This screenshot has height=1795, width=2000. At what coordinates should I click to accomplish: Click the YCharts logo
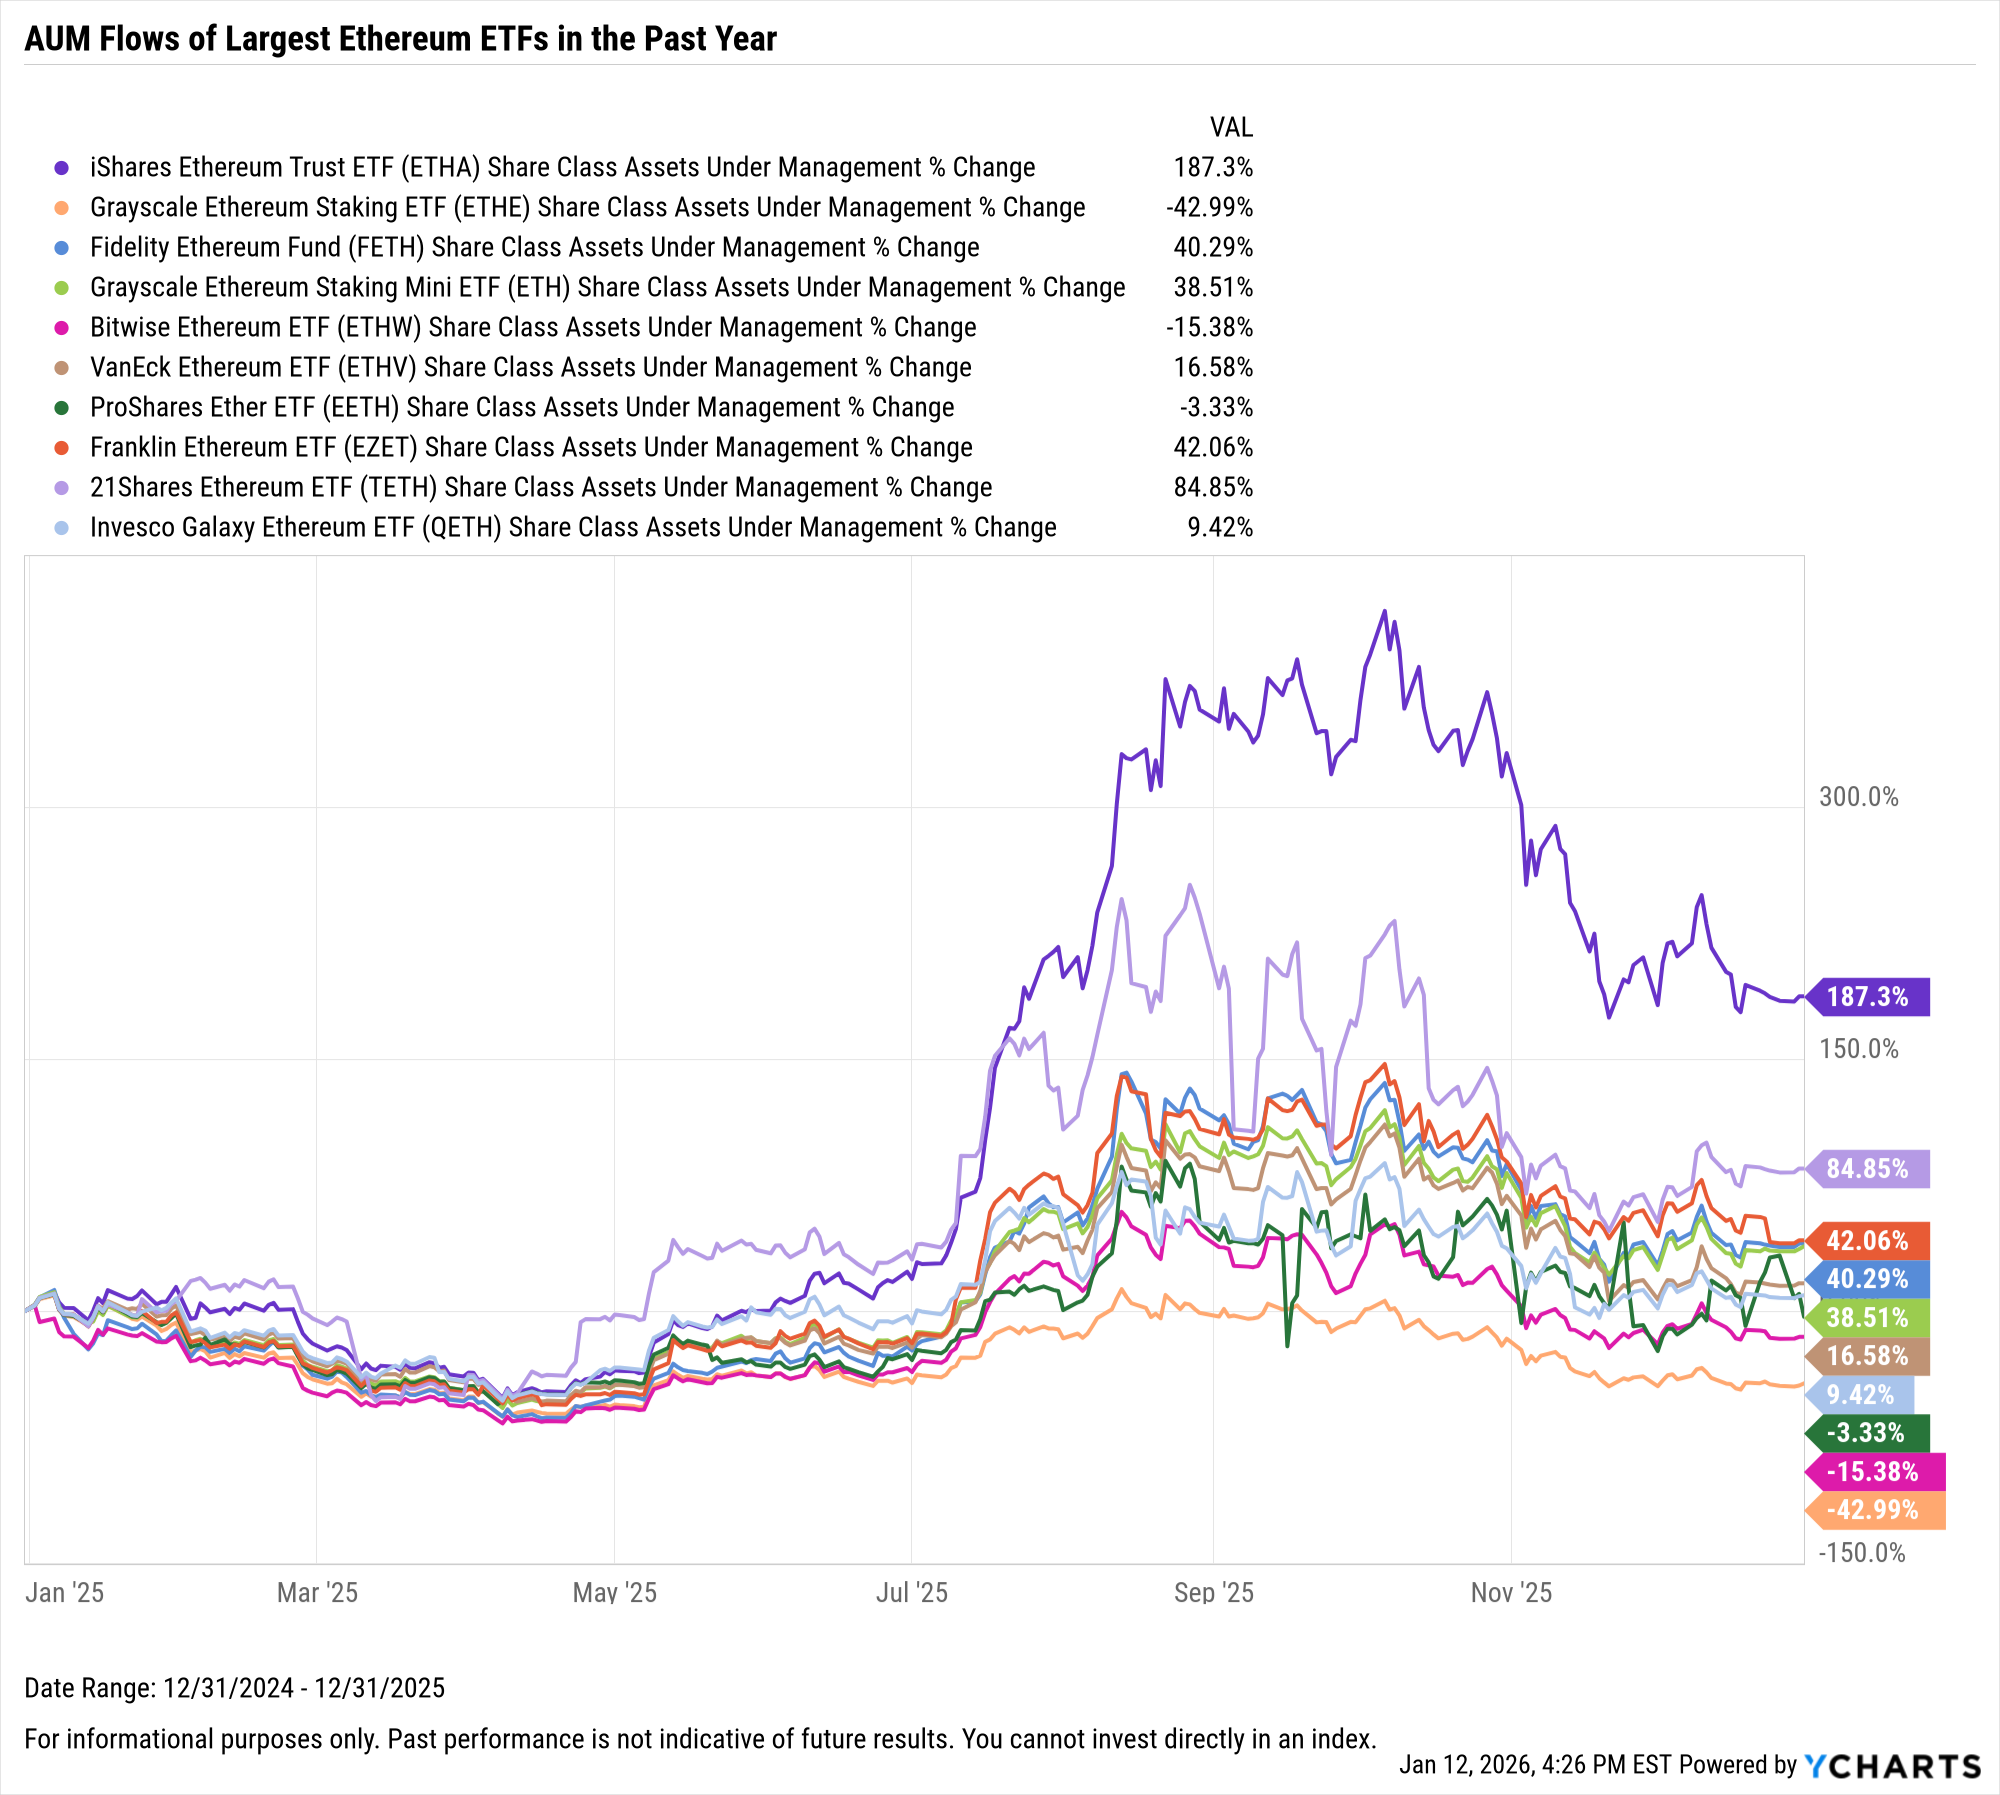point(1892,1766)
